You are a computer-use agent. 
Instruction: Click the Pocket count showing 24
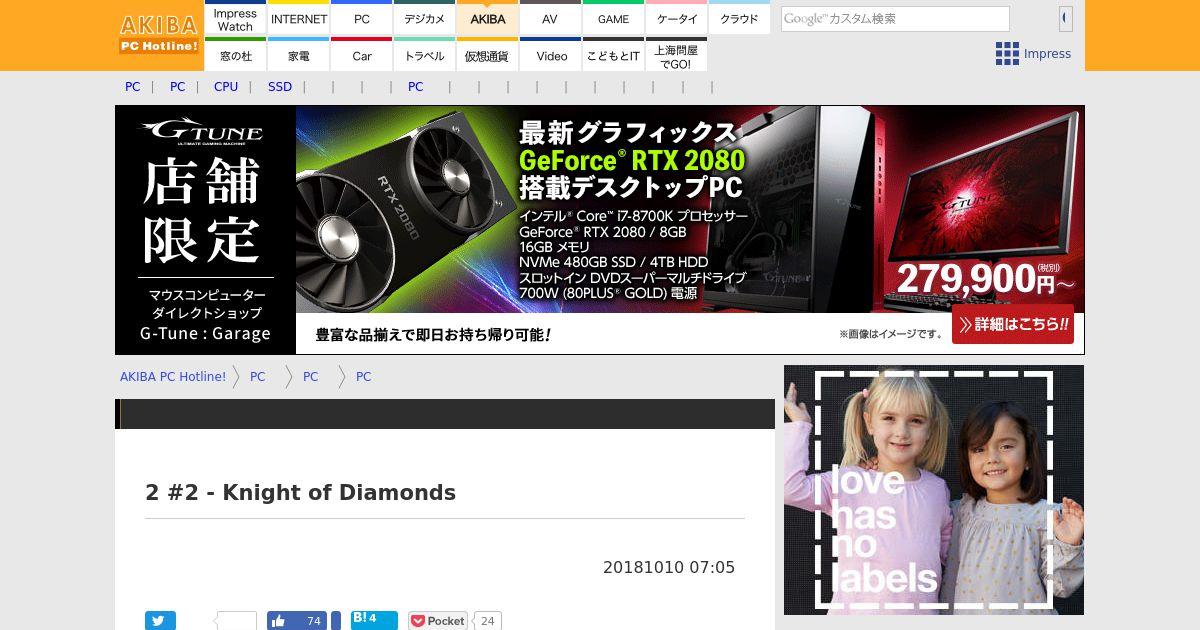click(x=487, y=621)
